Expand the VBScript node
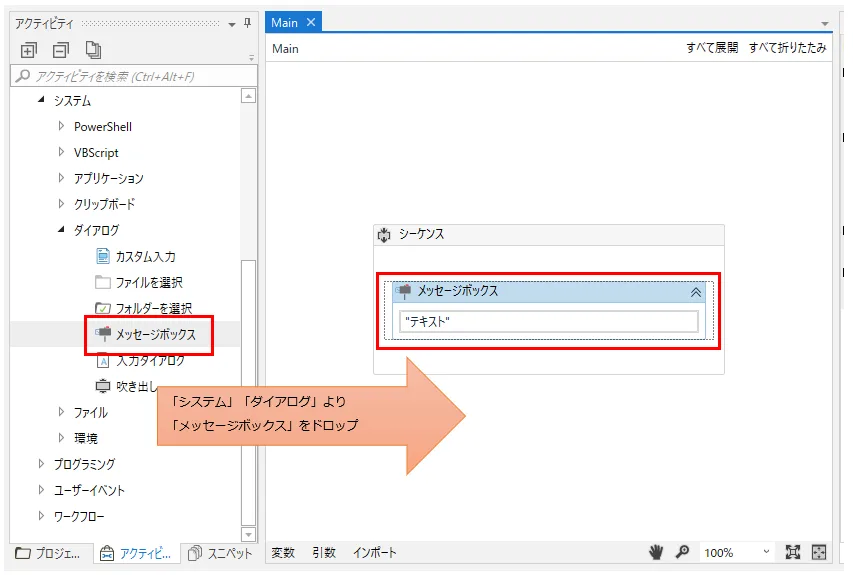This screenshot has width=853, height=575. [x=61, y=152]
